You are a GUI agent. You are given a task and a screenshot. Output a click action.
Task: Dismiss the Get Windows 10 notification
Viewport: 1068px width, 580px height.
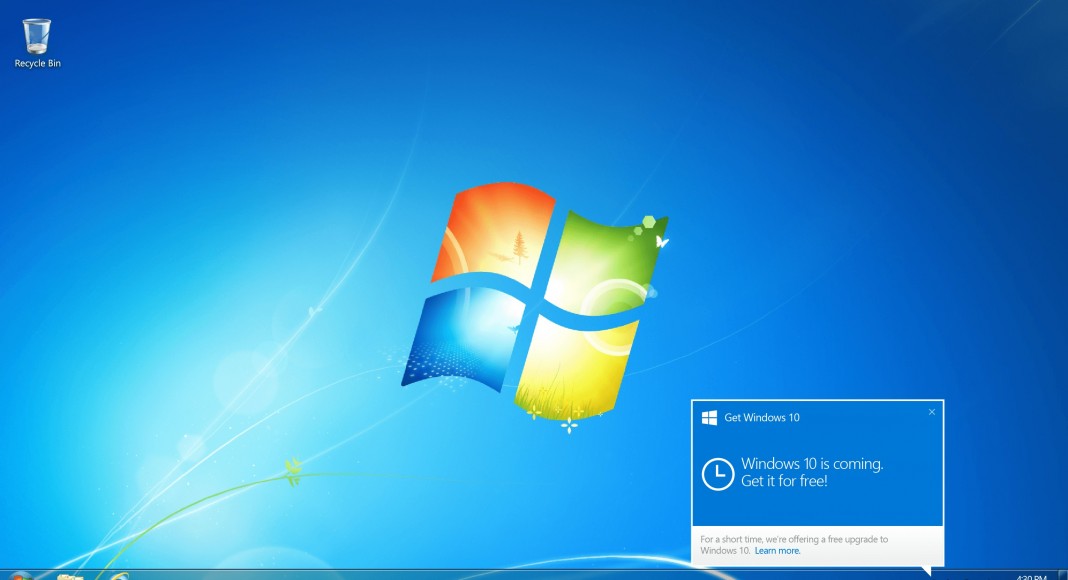tap(932, 412)
